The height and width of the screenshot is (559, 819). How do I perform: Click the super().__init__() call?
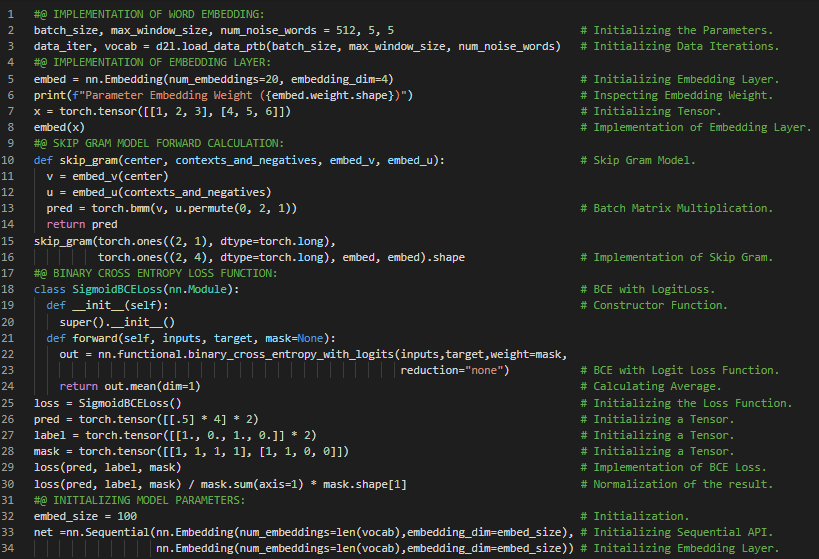pyautogui.click(x=117, y=321)
